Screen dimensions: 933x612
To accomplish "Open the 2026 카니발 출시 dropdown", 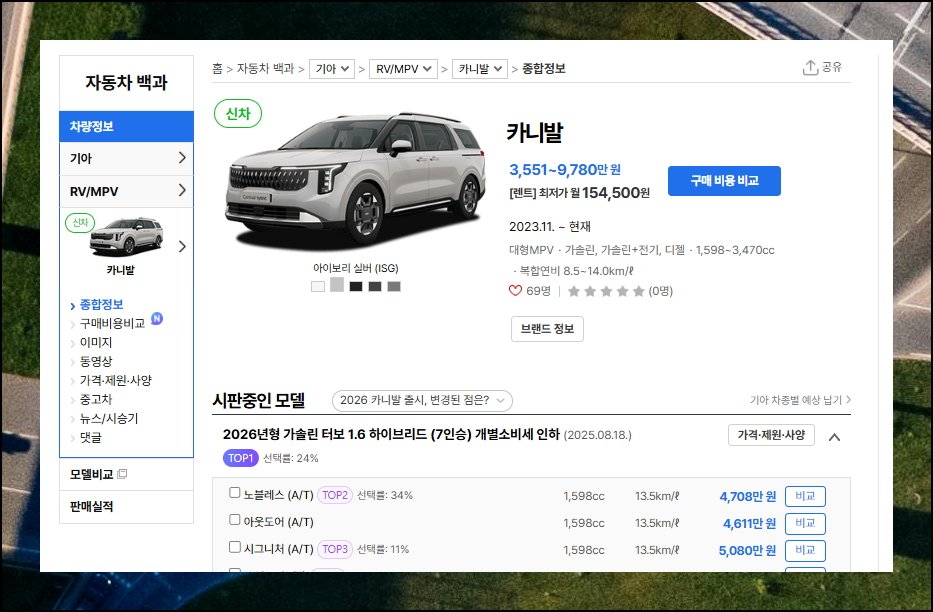I will click(x=422, y=400).
